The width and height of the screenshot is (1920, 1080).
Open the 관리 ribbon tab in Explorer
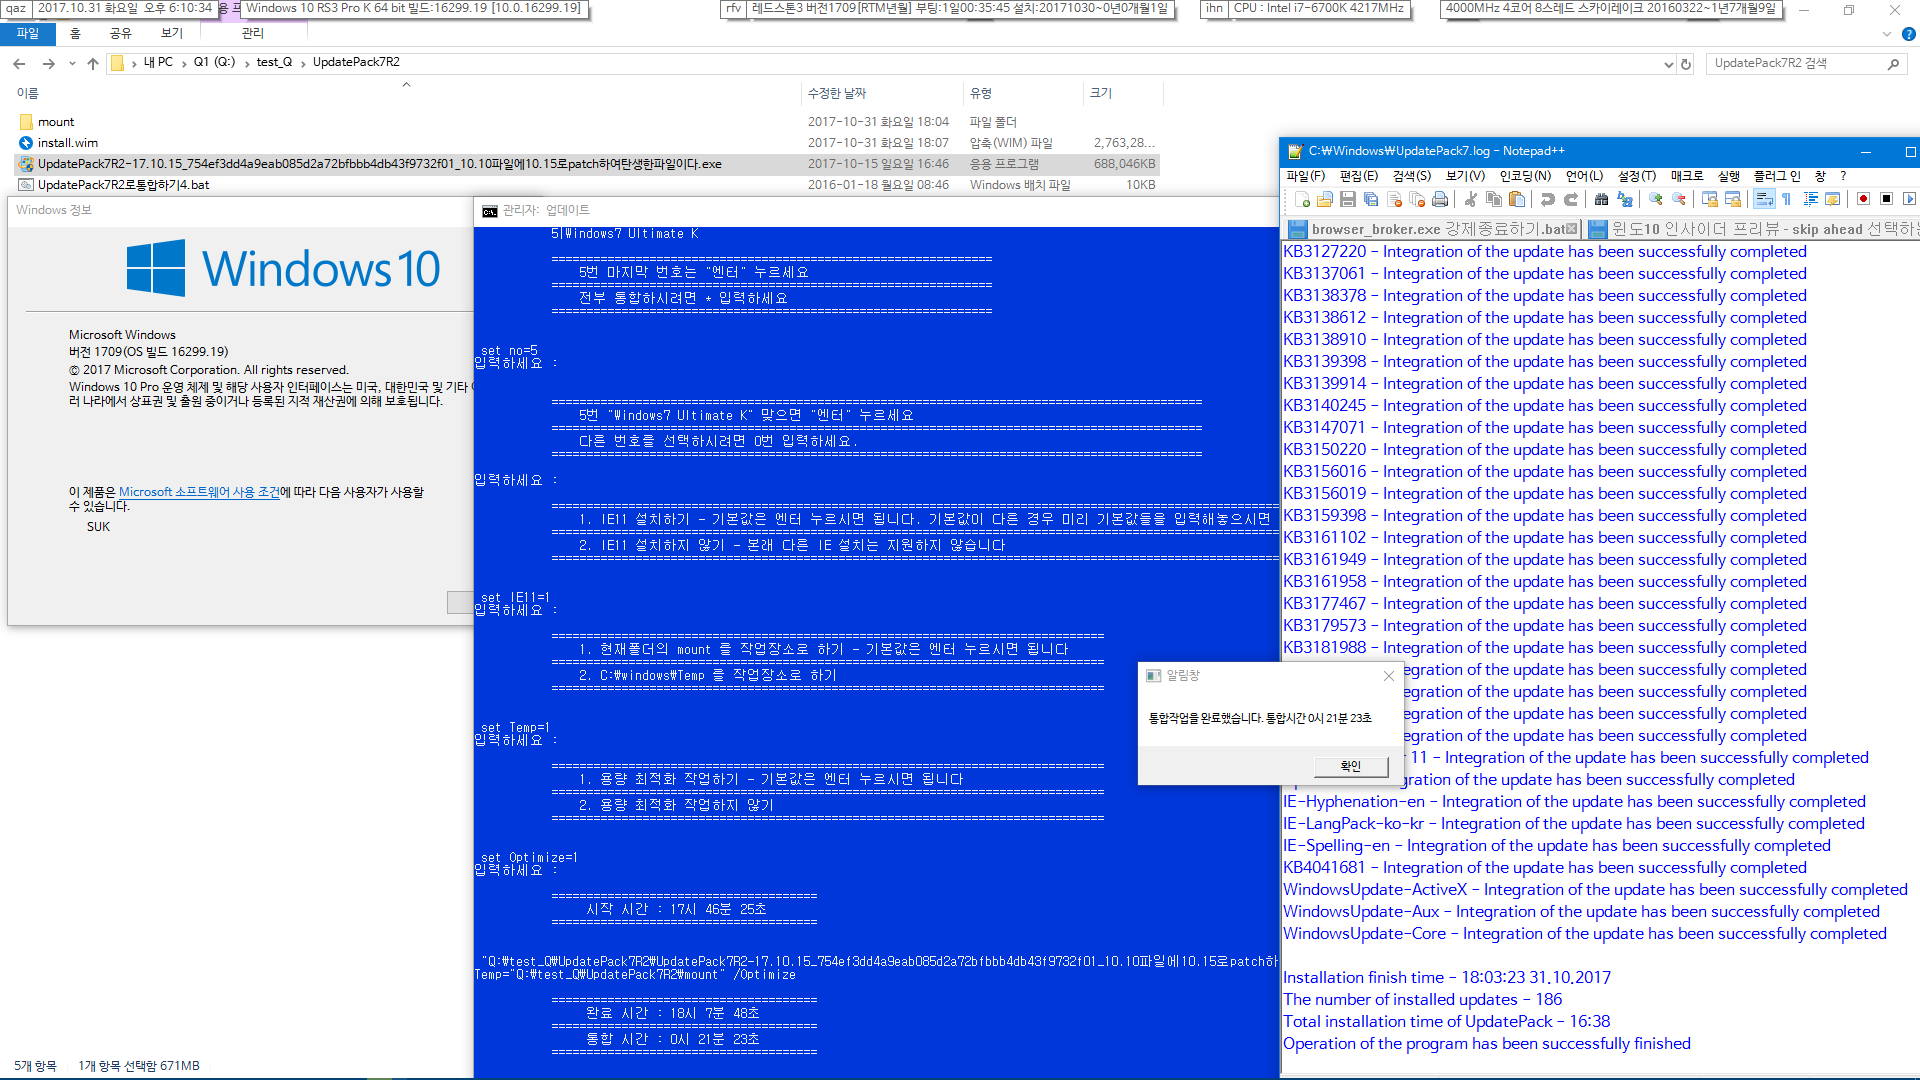pos(252,33)
